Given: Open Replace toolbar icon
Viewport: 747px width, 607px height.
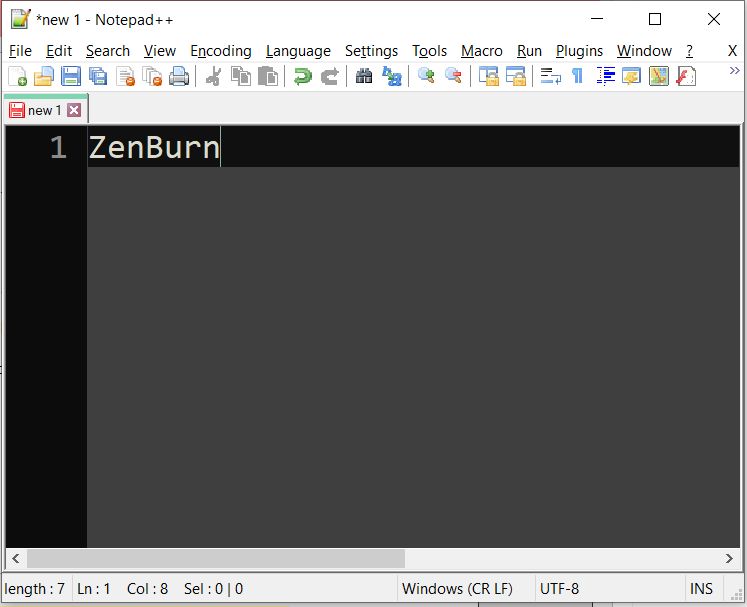Looking at the screenshot, I should pos(392,76).
